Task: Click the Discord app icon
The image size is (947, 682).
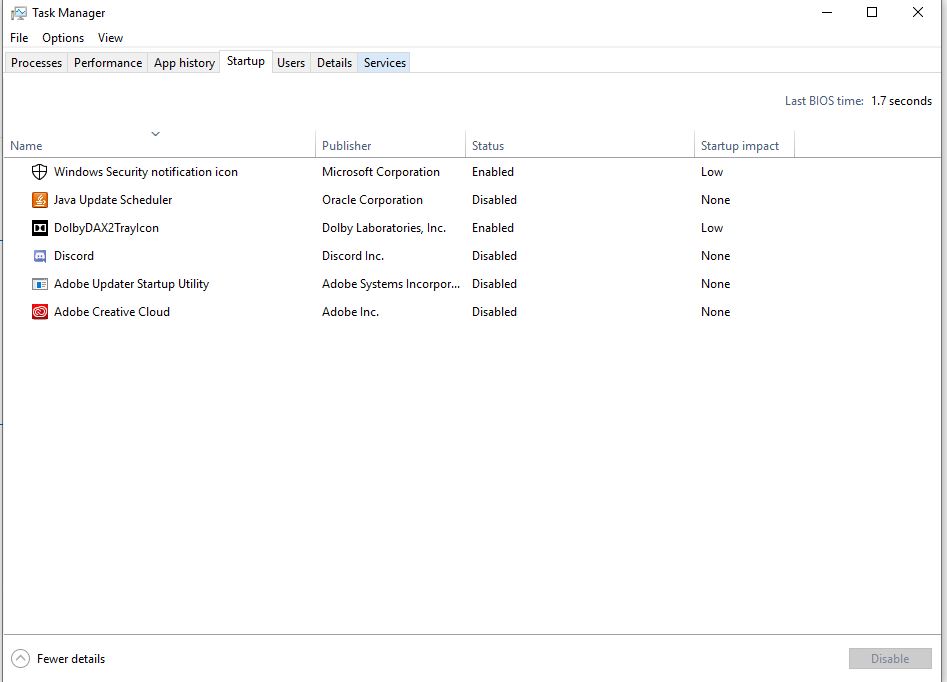Action: [39, 256]
